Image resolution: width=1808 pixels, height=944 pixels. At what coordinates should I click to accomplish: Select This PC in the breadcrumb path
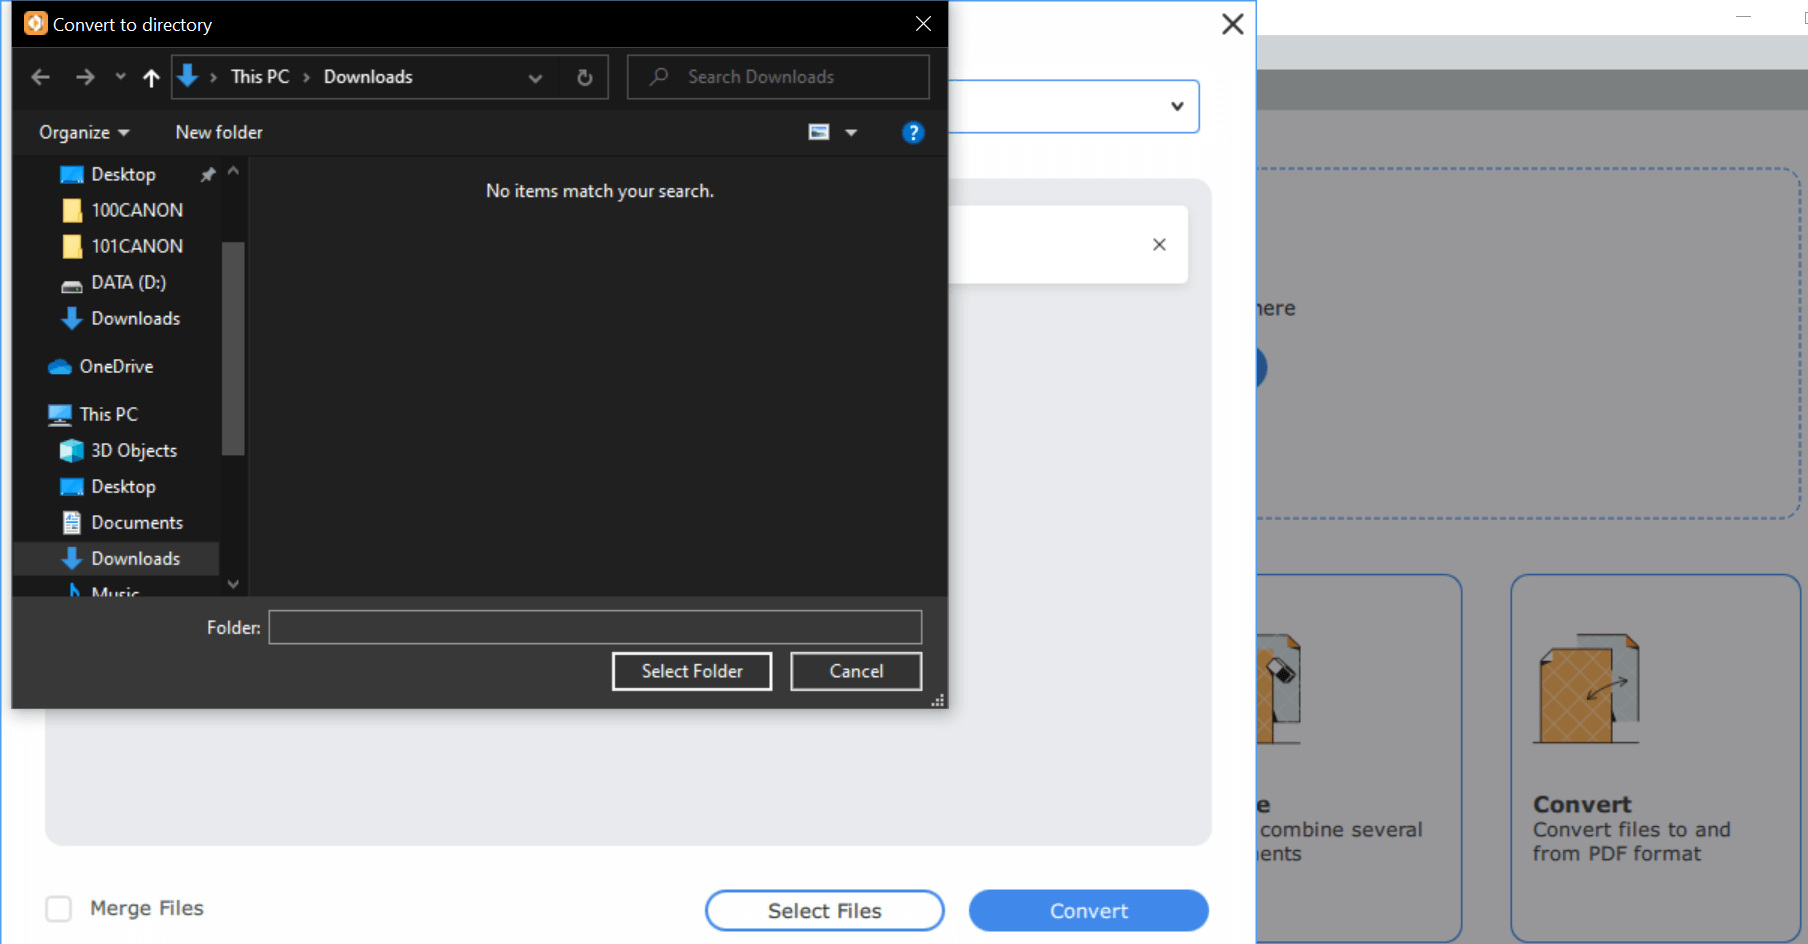259,76
